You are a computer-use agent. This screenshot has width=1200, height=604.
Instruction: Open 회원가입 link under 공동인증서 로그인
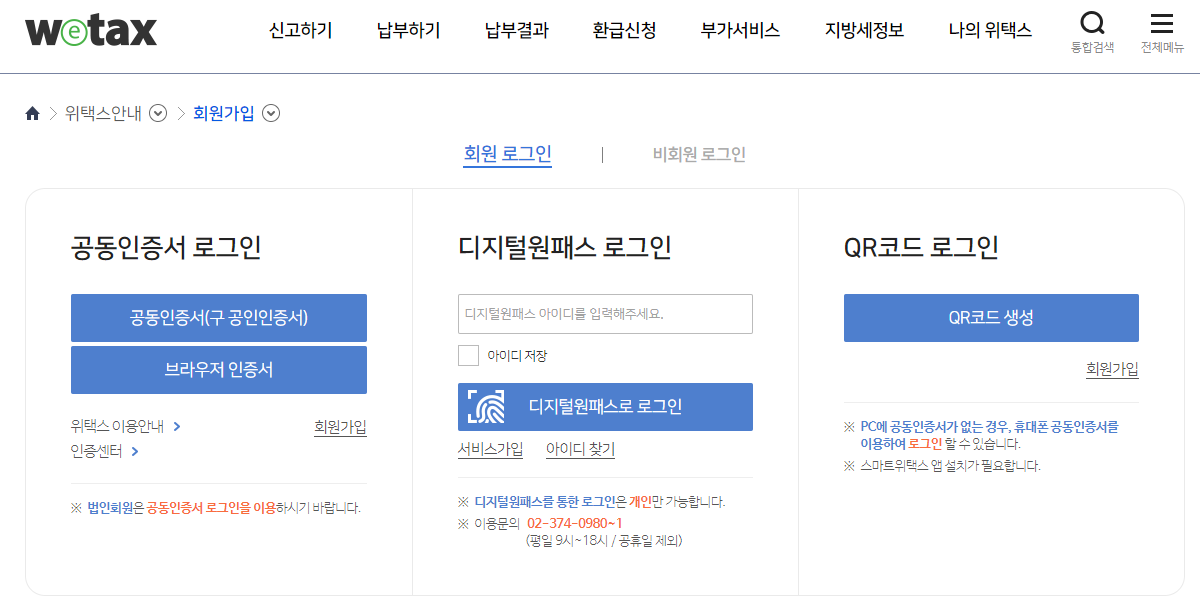click(x=340, y=427)
